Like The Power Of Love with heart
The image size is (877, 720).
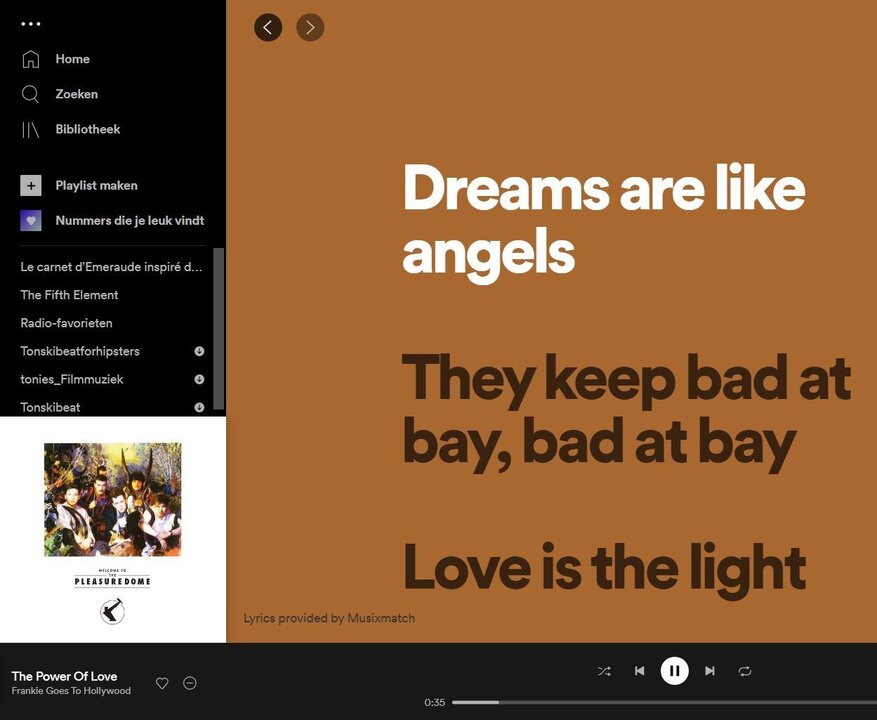[162, 683]
